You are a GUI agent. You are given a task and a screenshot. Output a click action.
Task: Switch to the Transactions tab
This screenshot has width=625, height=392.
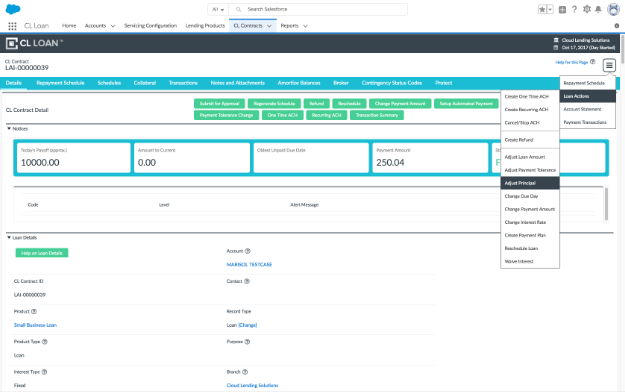pyautogui.click(x=183, y=83)
